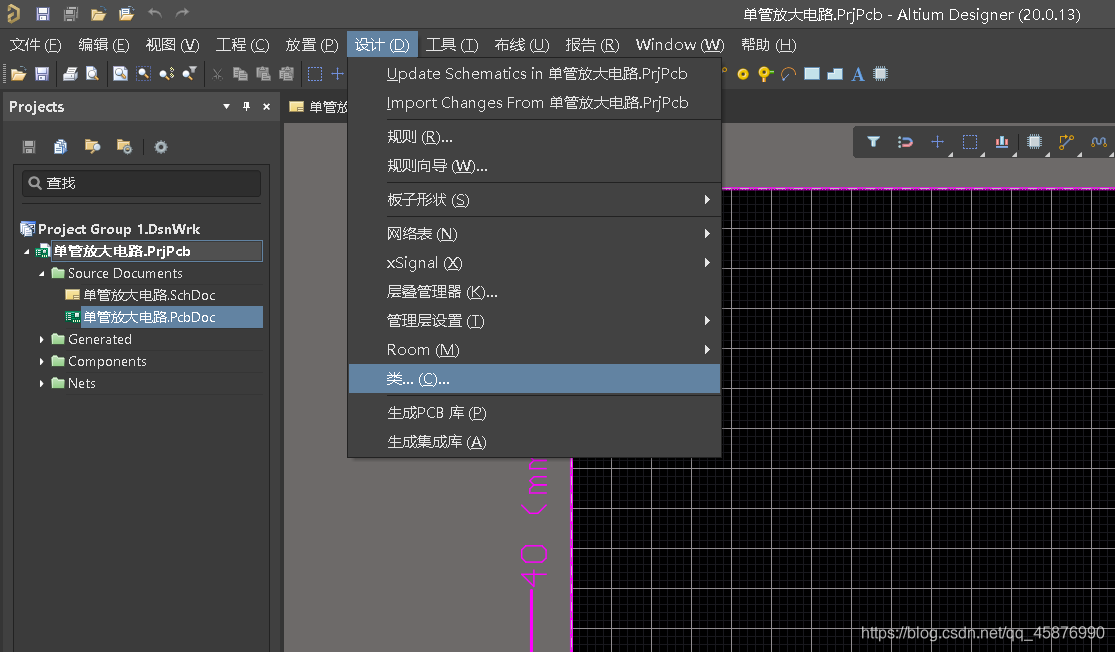The image size is (1115, 652).
Task: Click the Move Objects cross icon in active bar
Action: [x=937, y=142]
